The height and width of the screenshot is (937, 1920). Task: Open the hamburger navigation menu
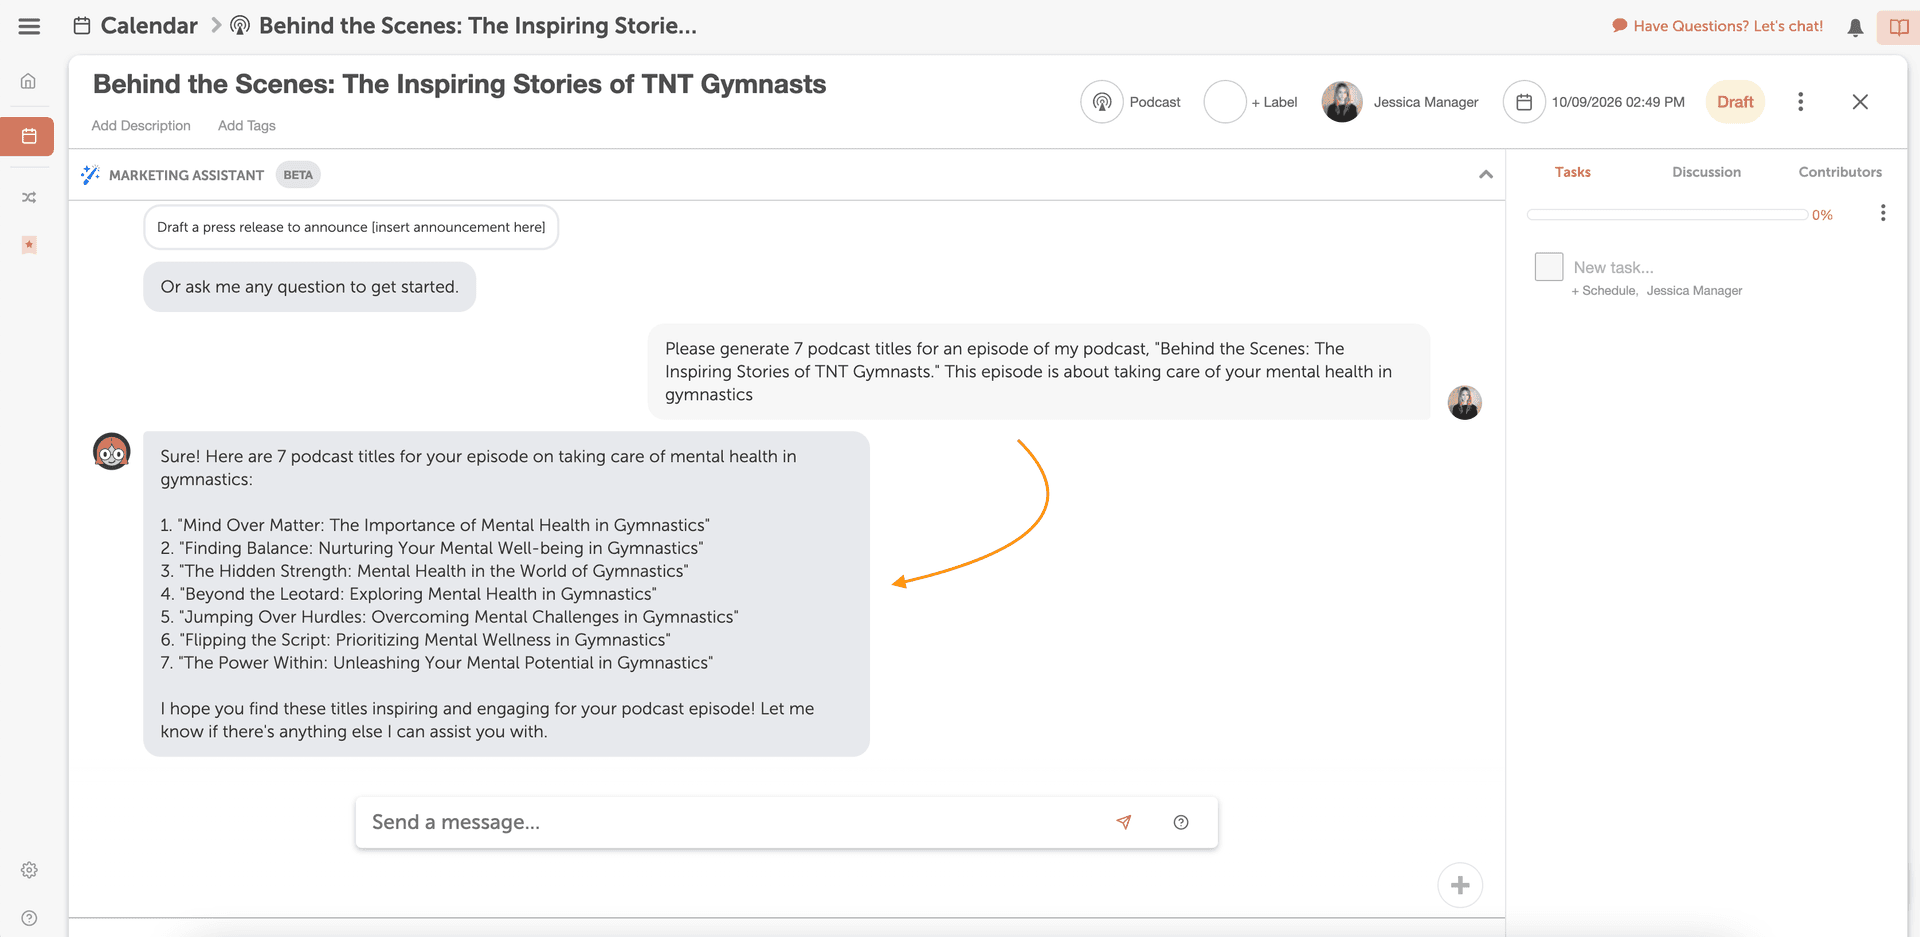click(x=28, y=26)
